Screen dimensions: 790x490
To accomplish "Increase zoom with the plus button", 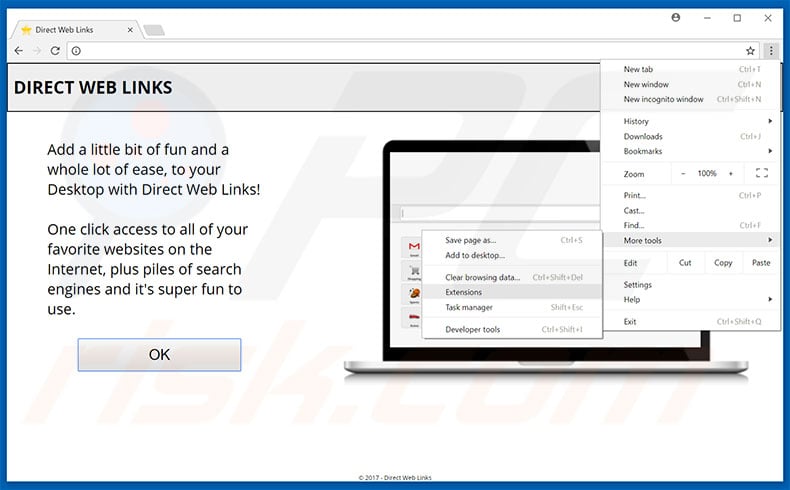I will coord(731,174).
